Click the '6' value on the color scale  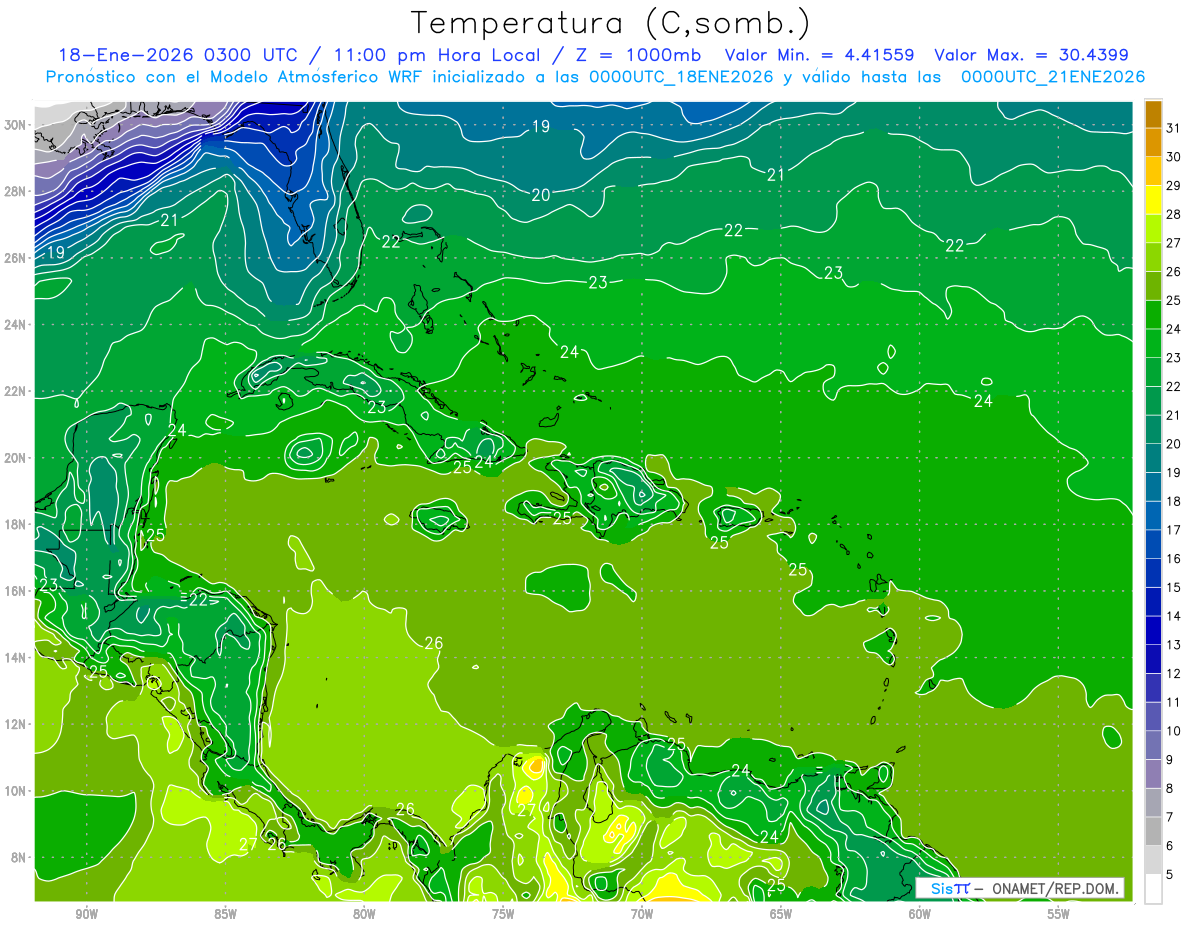1170,846
